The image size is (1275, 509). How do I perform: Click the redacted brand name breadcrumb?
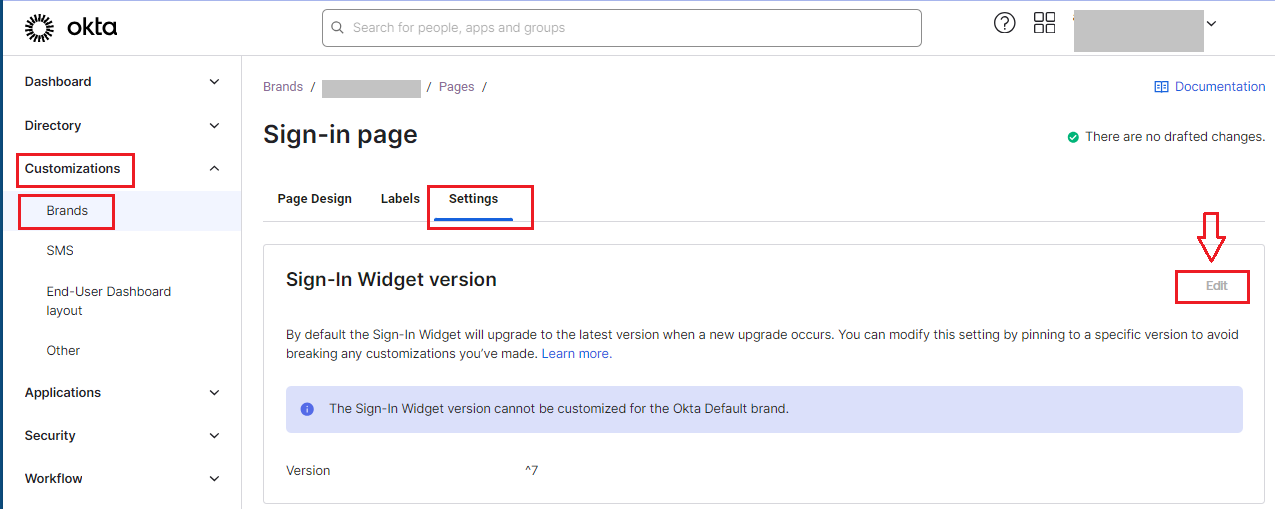371,88
